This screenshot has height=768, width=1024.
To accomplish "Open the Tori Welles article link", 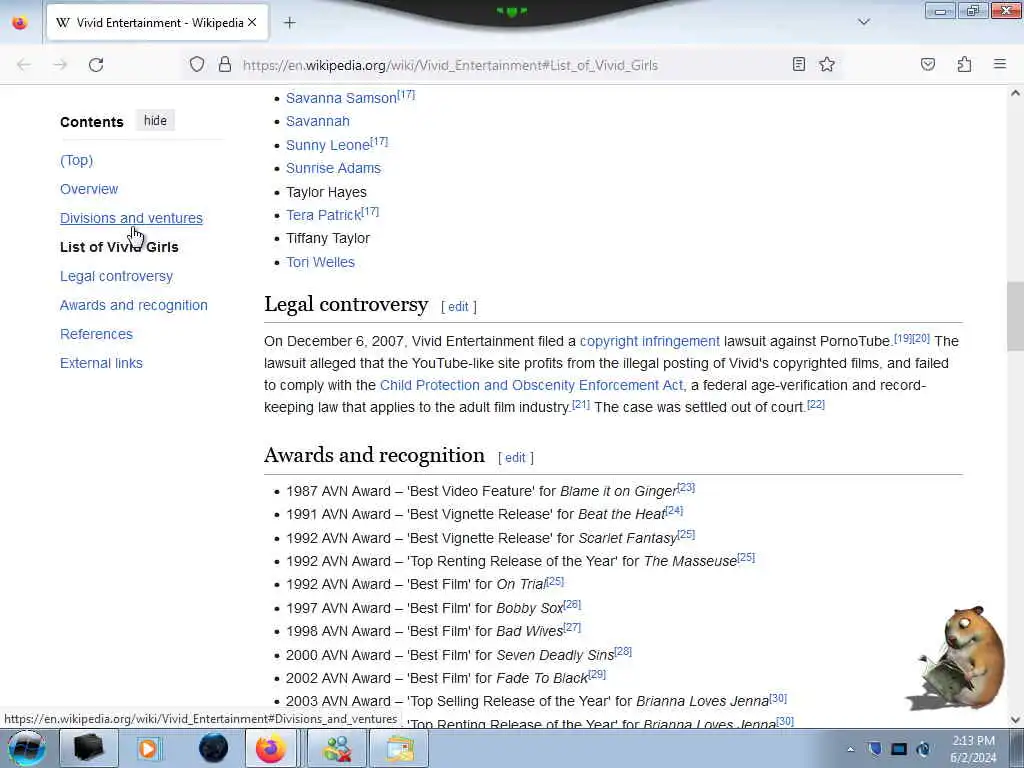I will tap(320, 262).
